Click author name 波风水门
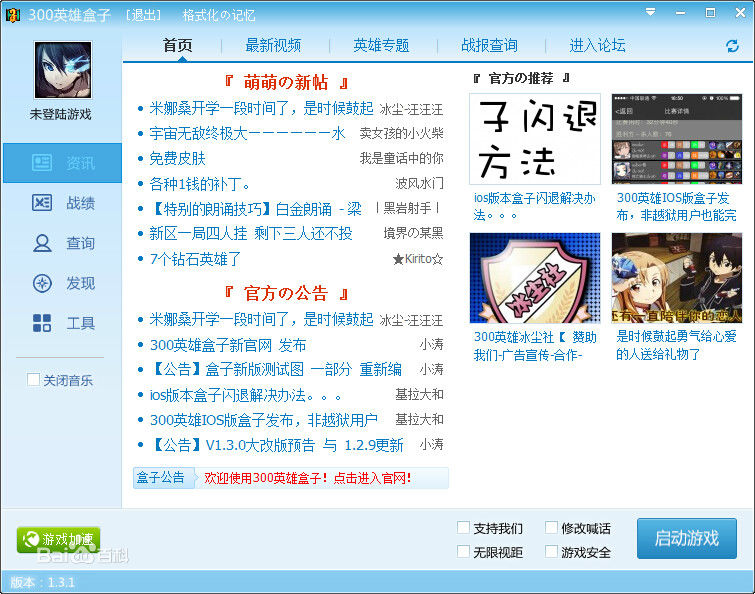Screen dimensions: 755x594 [419, 183]
